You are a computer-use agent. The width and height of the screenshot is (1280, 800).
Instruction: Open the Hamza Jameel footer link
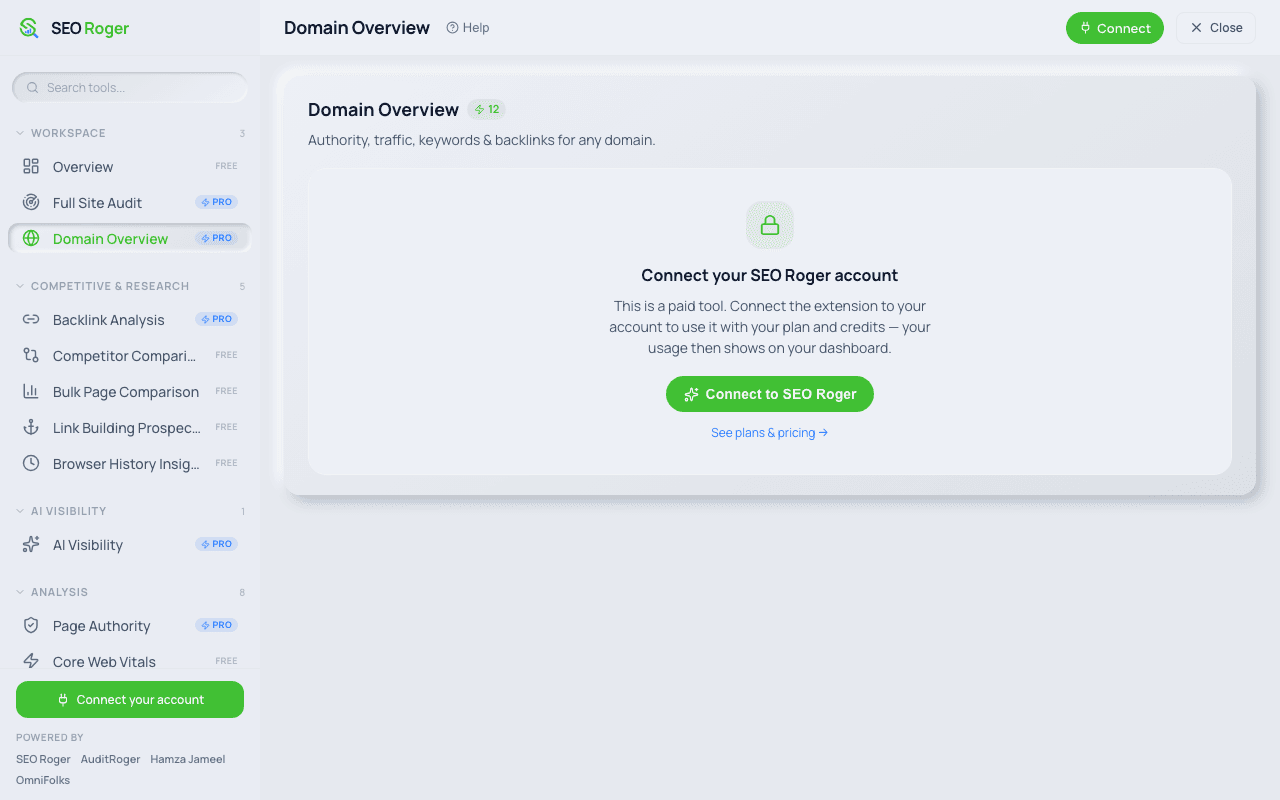(188, 759)
